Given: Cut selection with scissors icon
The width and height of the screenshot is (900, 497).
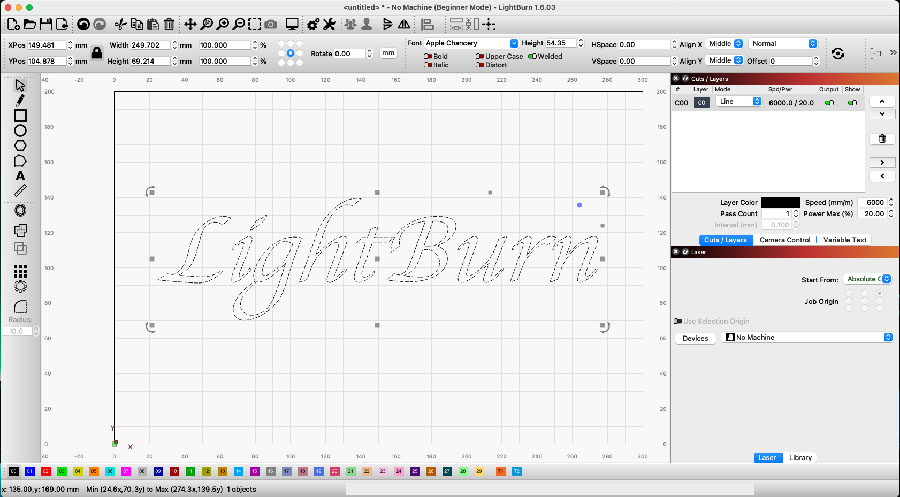Looking at the screenshot, I should pyautogui.click(x=120, y=24).
